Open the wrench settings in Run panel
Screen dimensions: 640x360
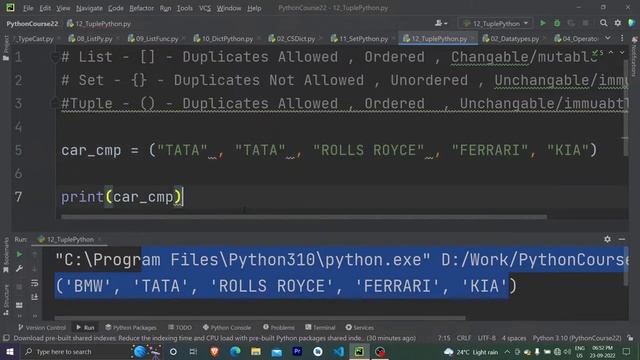[19, 269]
